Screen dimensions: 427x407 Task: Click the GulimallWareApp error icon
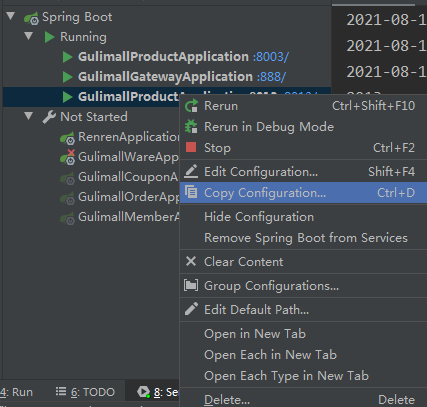coord(67,157)
